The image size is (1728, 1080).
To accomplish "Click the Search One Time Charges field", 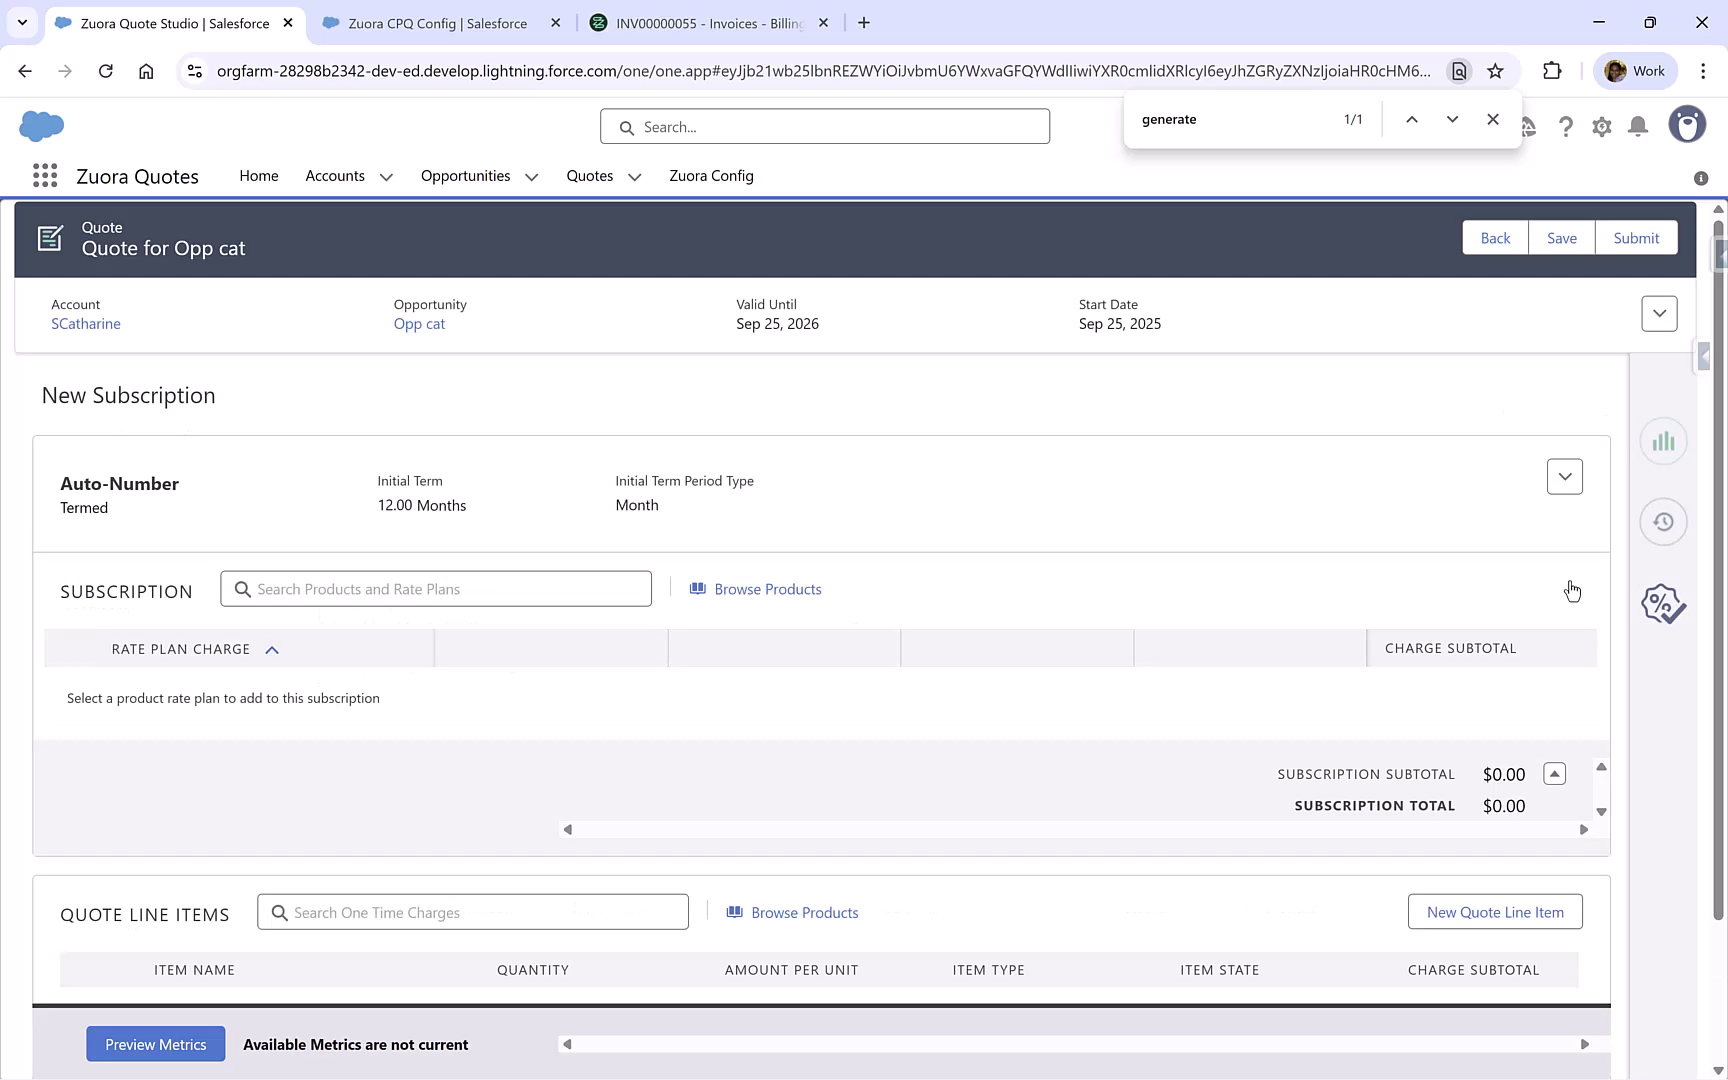I will click(x=472, y=911).
